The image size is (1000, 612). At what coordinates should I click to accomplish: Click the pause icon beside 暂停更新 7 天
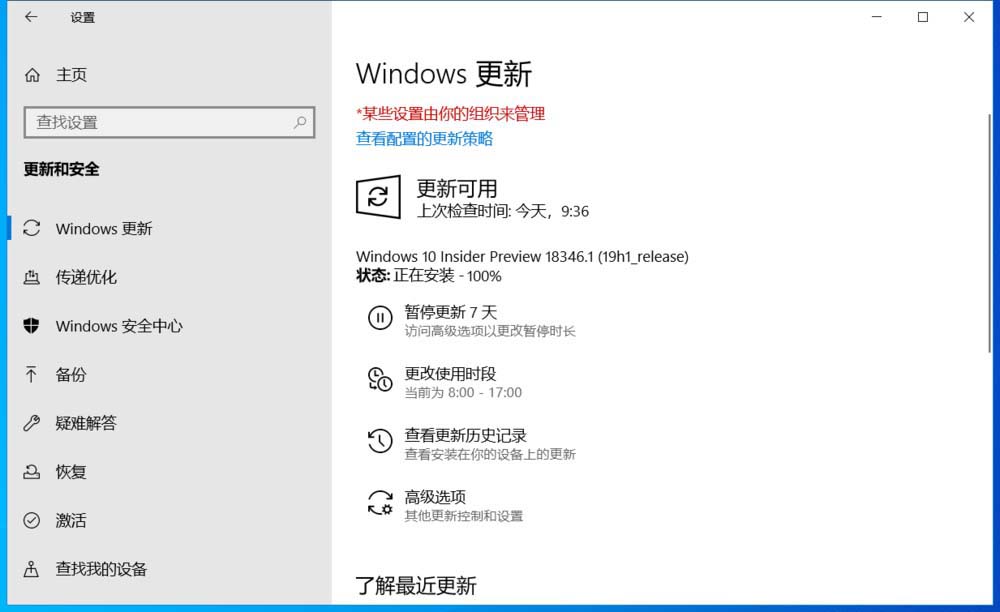(379, 317)
